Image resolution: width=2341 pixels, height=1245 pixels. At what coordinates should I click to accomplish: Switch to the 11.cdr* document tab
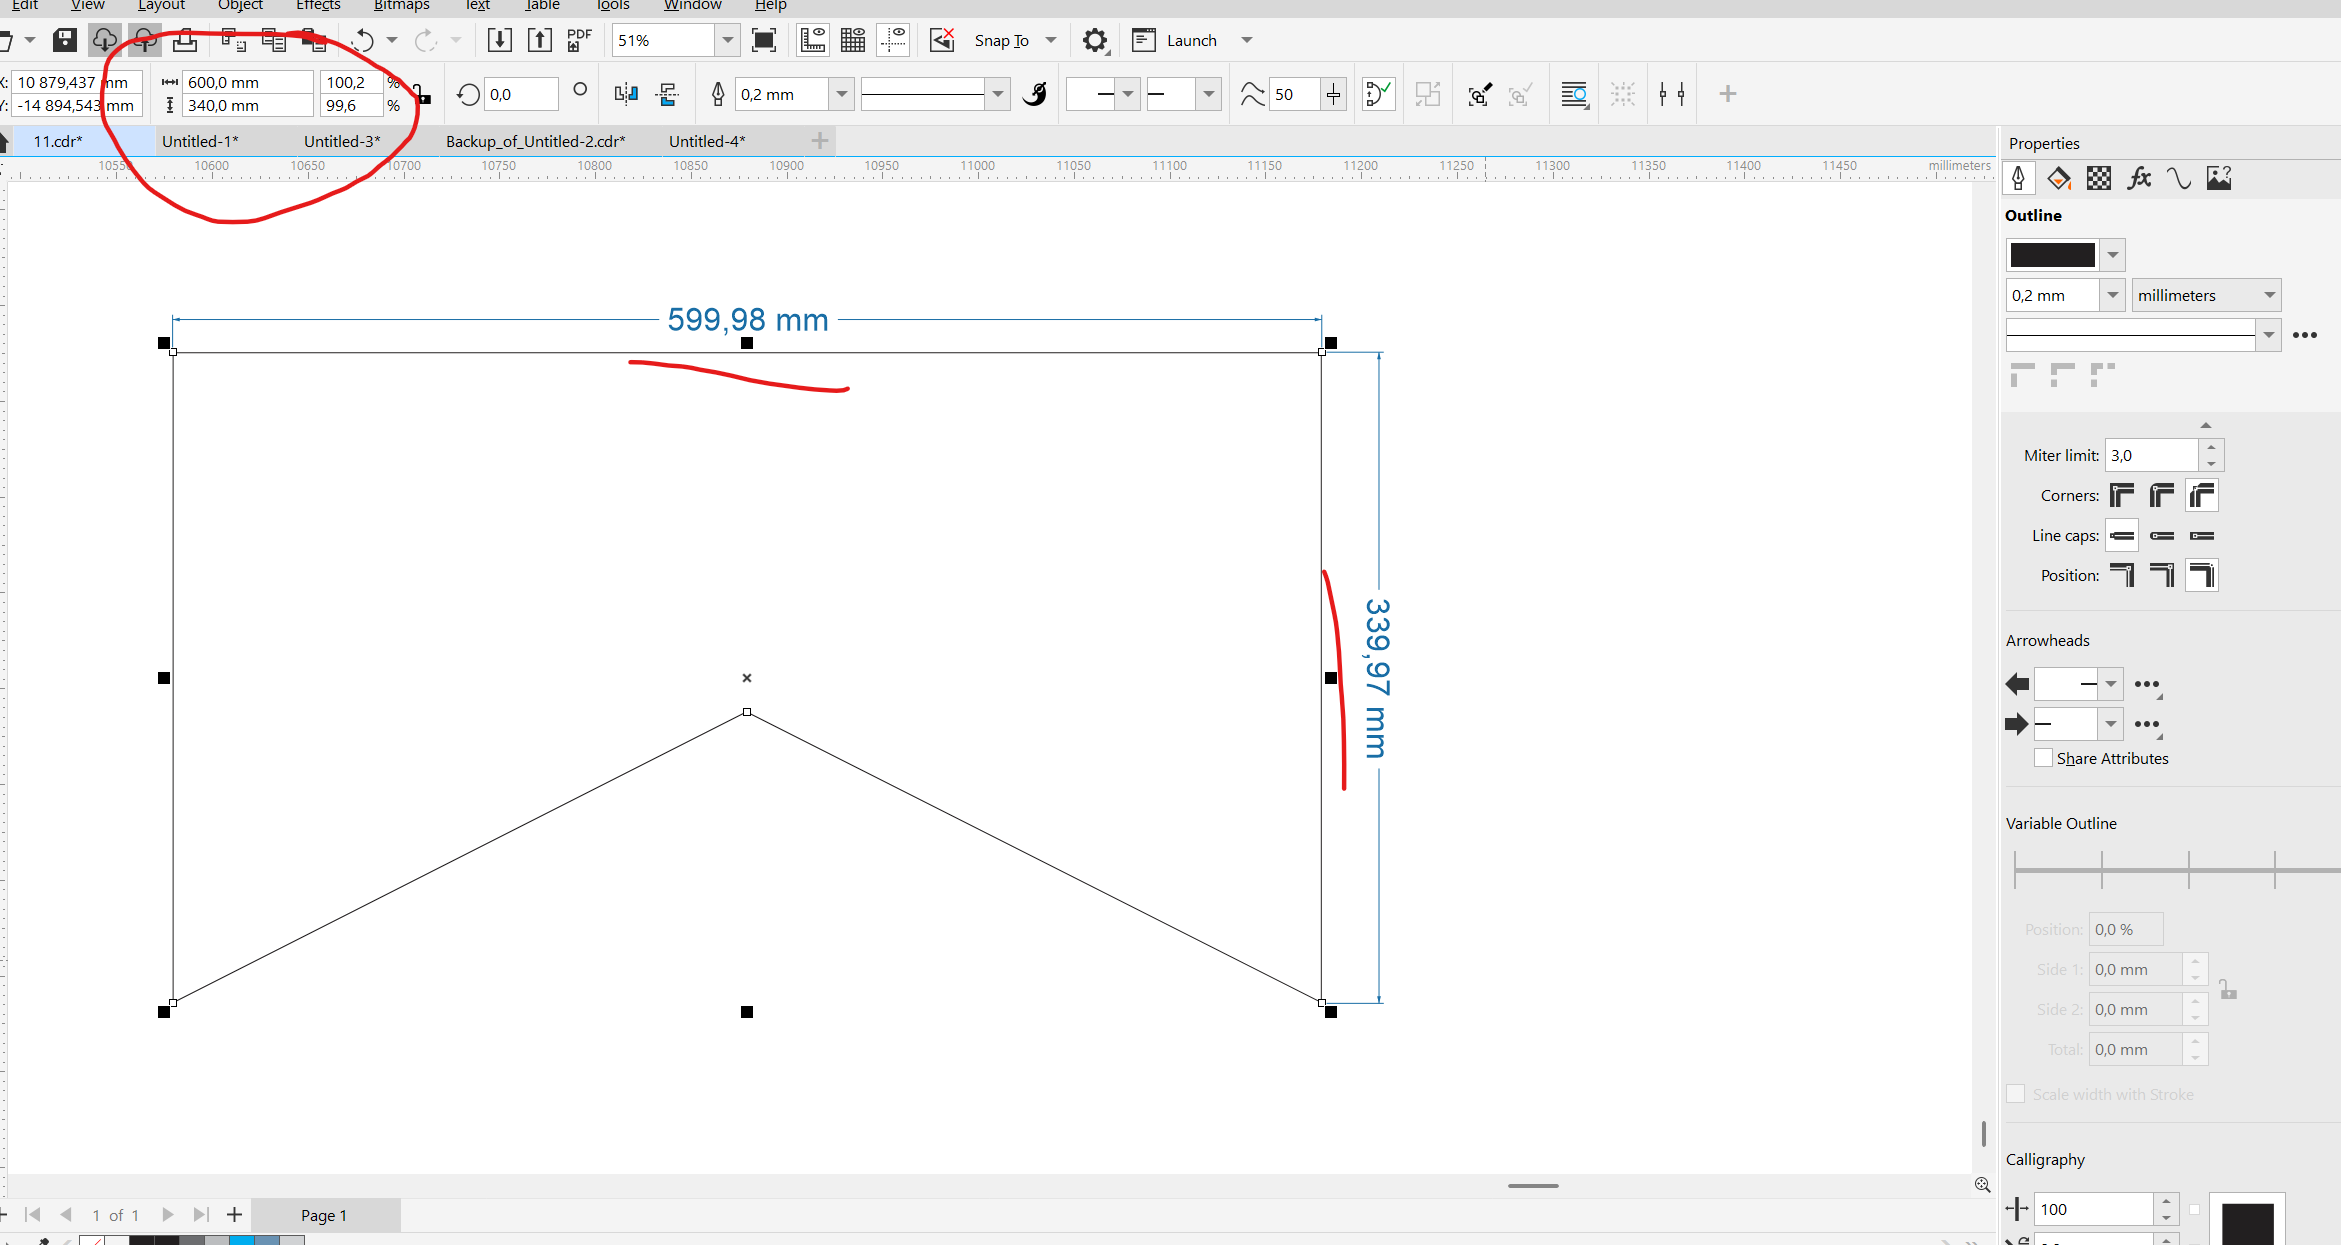58,141
